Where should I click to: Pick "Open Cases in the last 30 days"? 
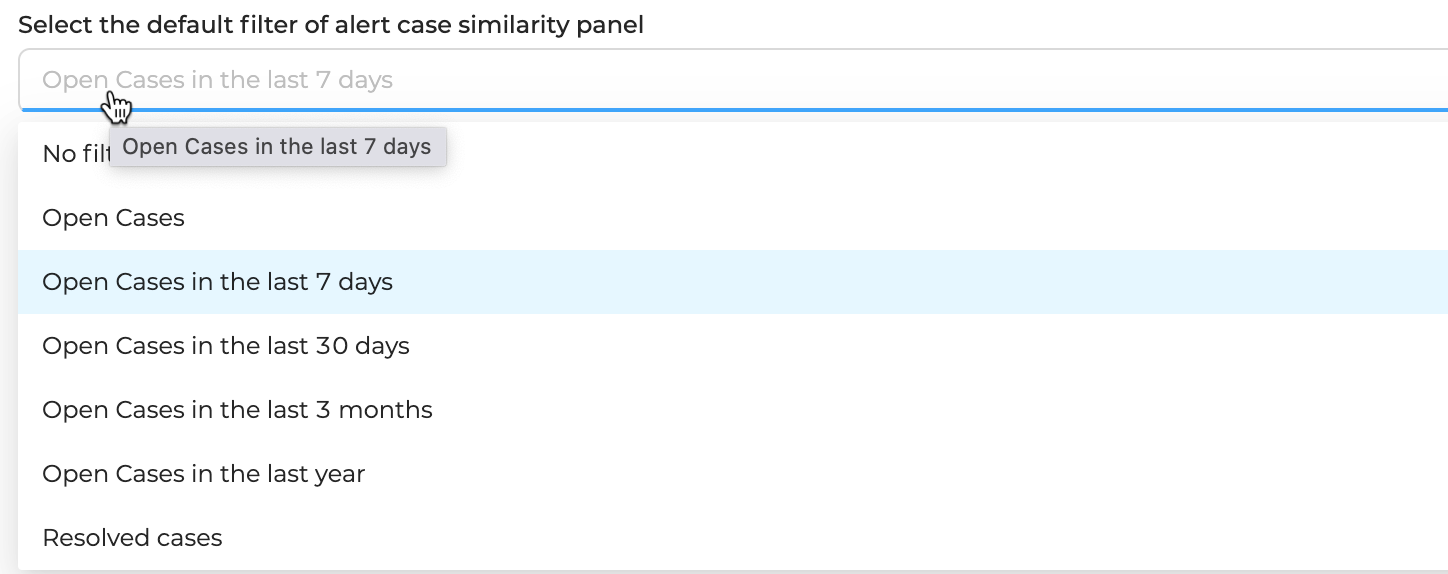point(733,346)
